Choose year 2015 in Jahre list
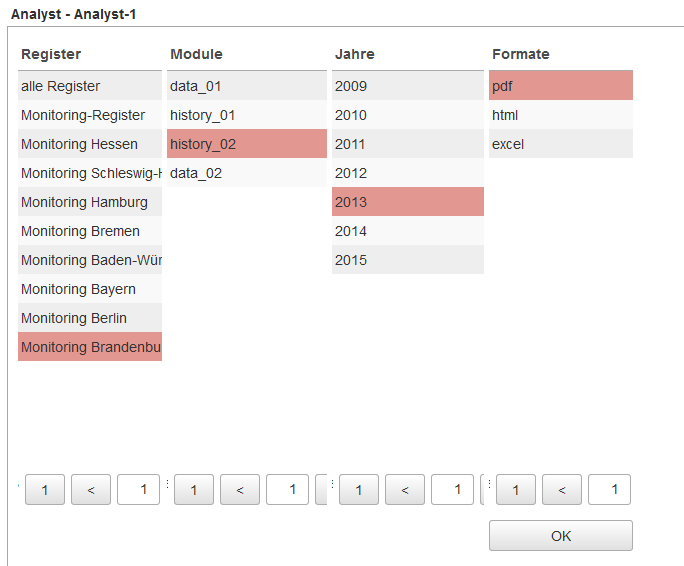This screenshot has height=566, width=684. coord(407,260)
